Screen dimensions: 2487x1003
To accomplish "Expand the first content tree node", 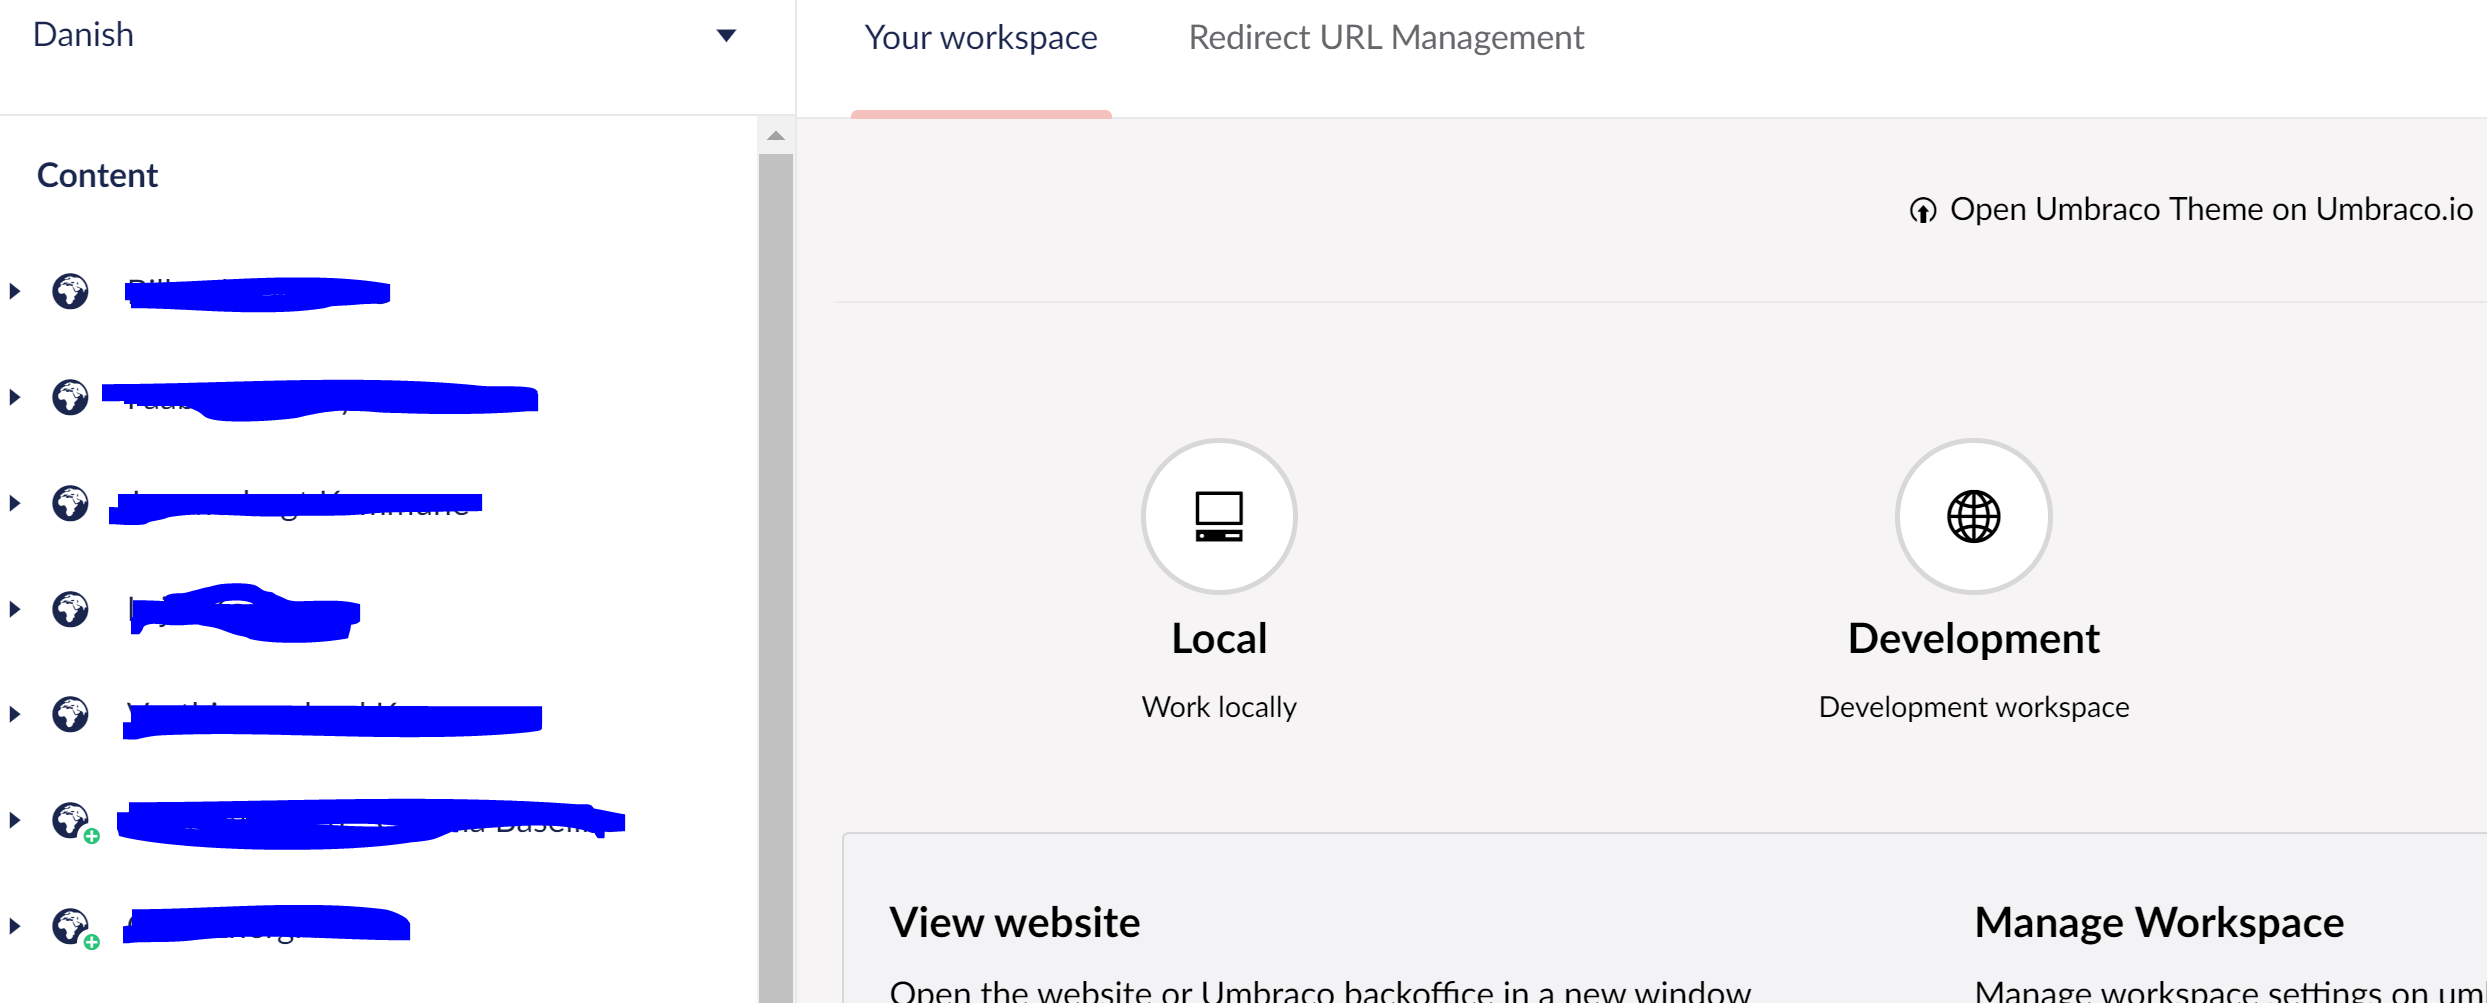I will pyautogui.click(x=14, y=291).
